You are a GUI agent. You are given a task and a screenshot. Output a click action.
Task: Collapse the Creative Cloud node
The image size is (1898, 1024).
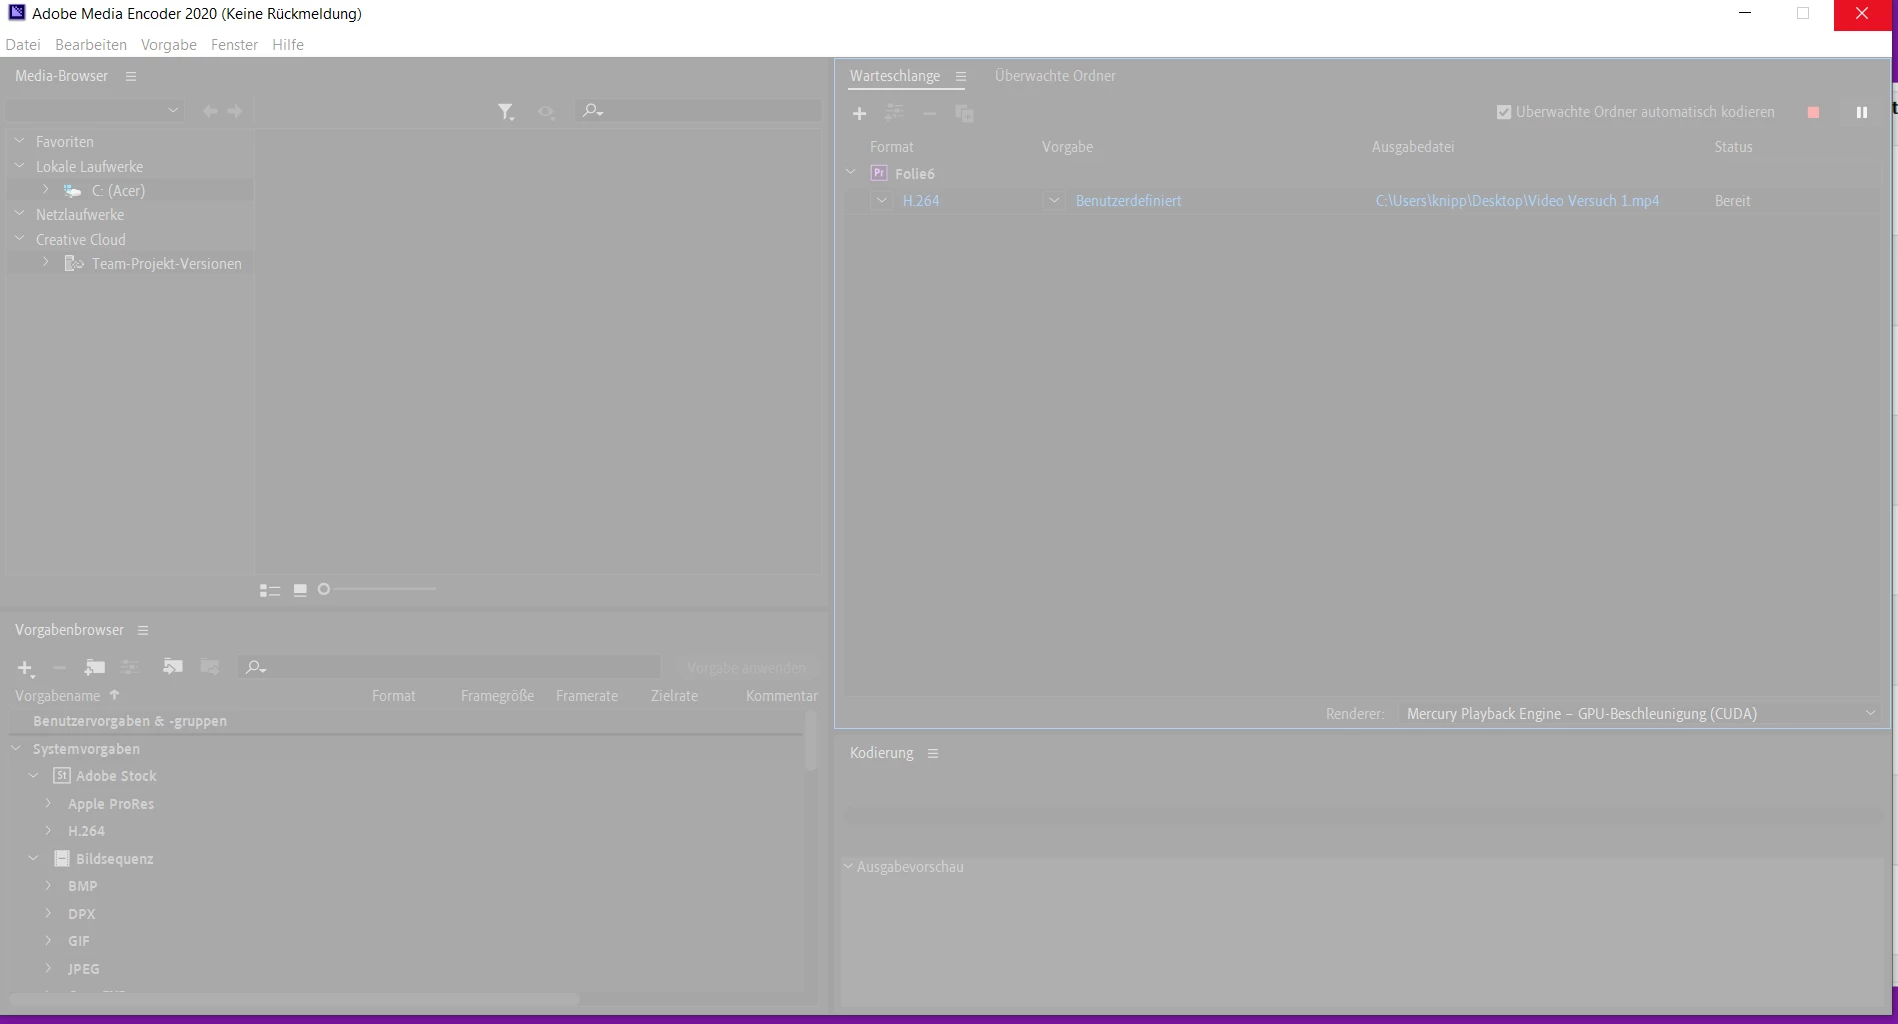[19, 238]
